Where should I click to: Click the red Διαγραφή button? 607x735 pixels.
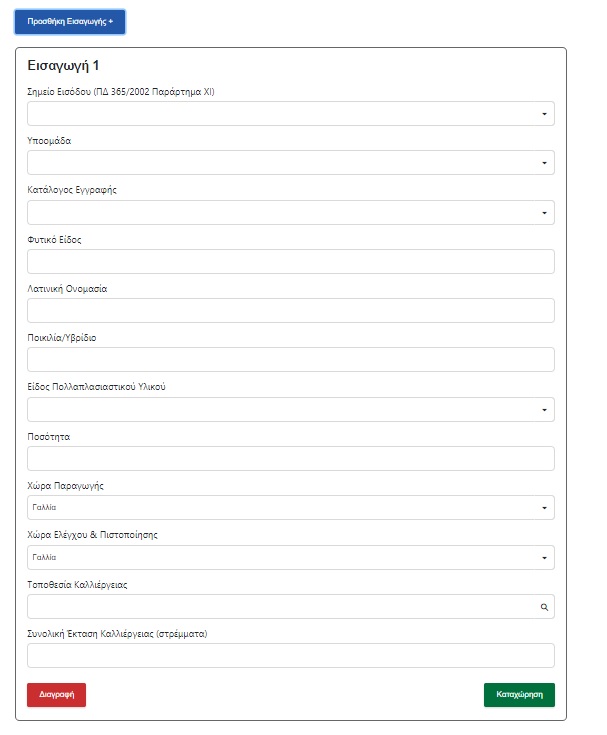(56, 695)
